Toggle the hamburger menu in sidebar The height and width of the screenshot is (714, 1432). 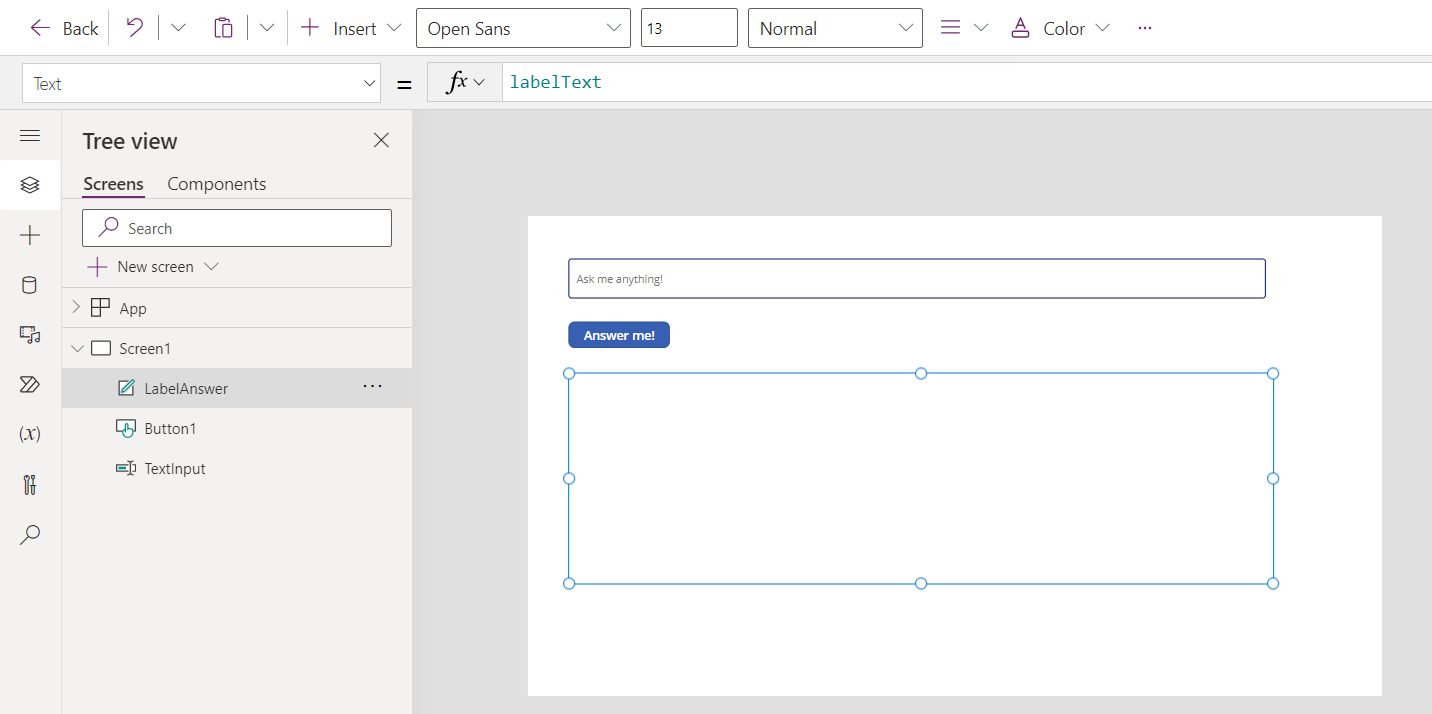tap(30, 136)
